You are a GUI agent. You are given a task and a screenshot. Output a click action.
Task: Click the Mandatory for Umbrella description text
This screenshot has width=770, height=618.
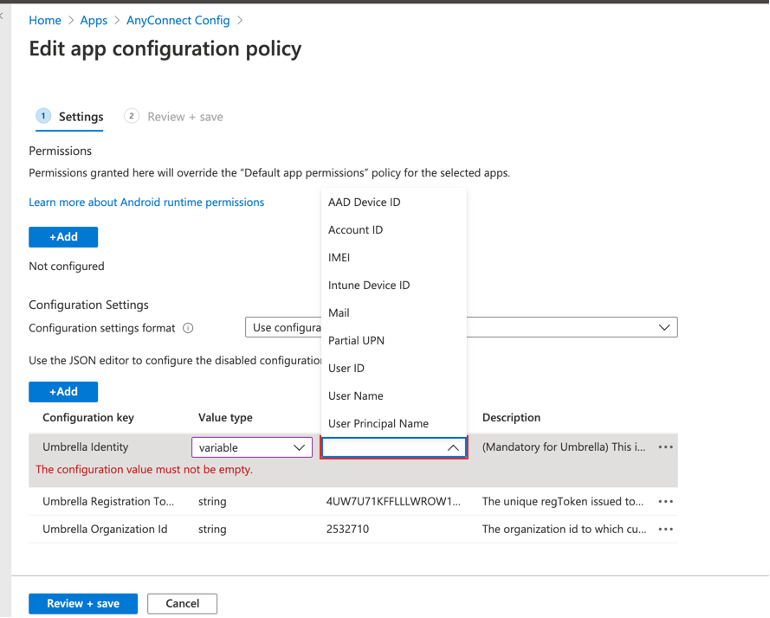pos(564,447)
